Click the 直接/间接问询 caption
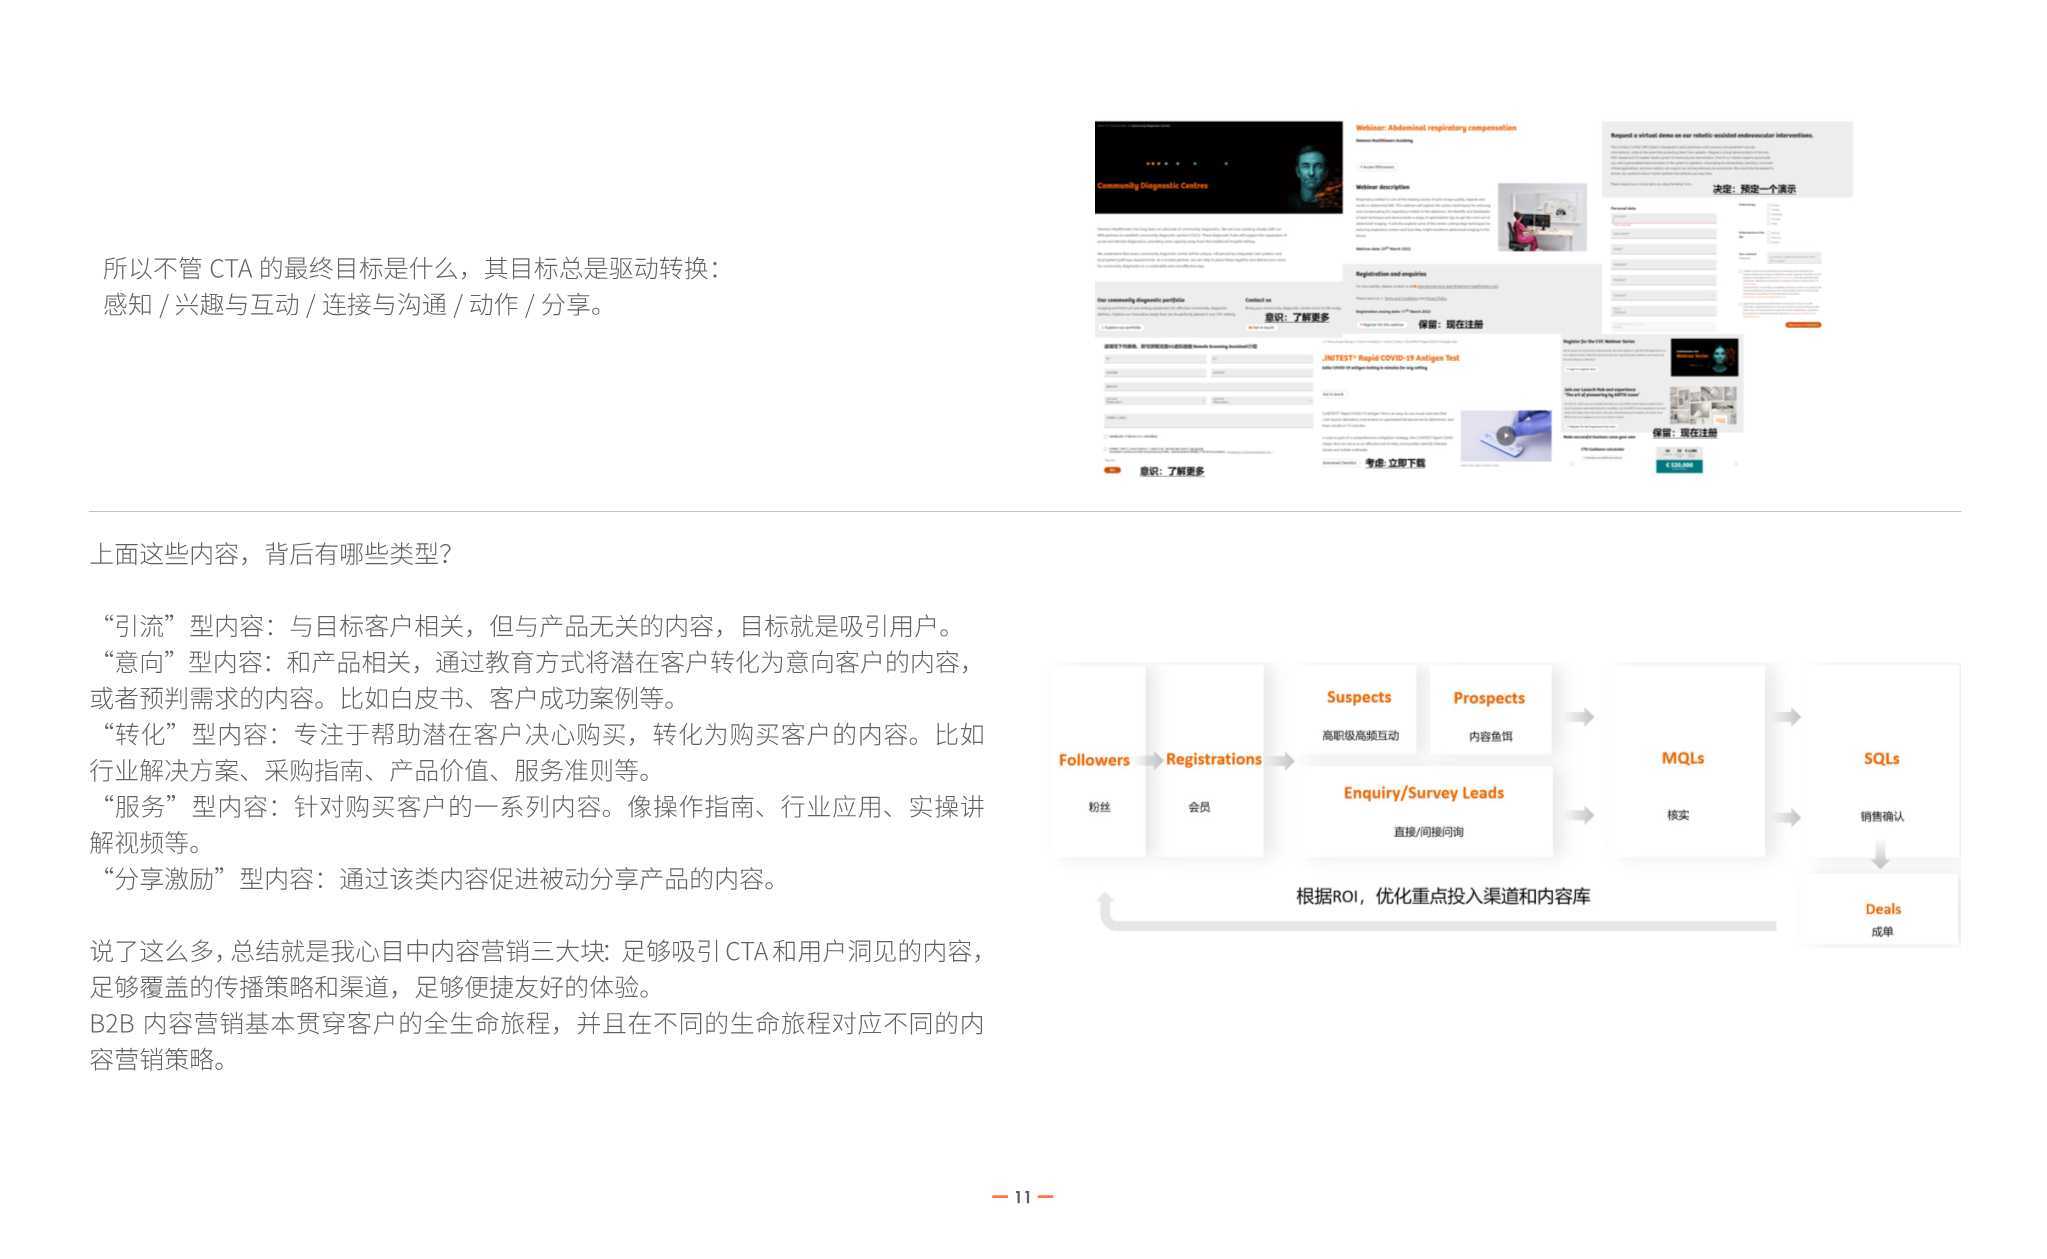The width and height of the screenshot is (2047, 1259). click(x=1429, y=832)
